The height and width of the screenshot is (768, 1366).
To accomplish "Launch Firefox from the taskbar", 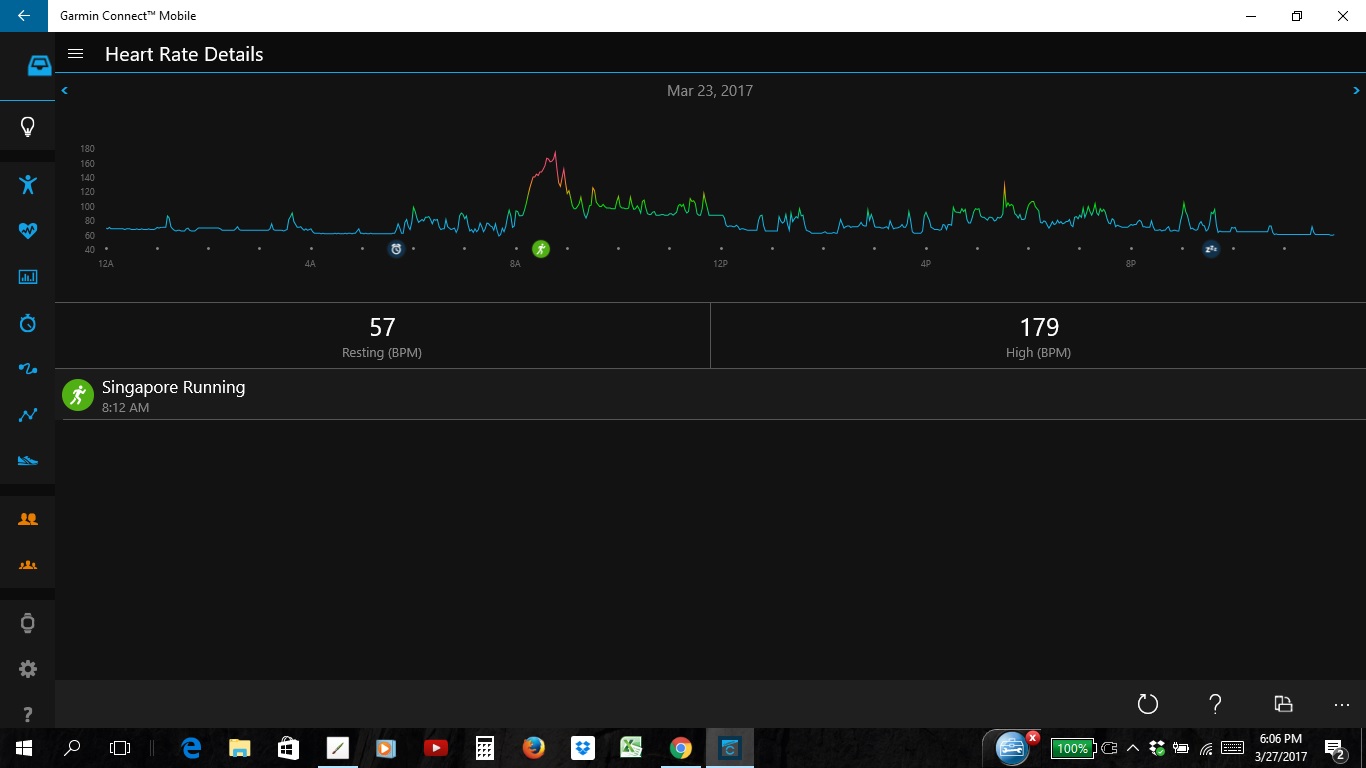I will 533,748.
